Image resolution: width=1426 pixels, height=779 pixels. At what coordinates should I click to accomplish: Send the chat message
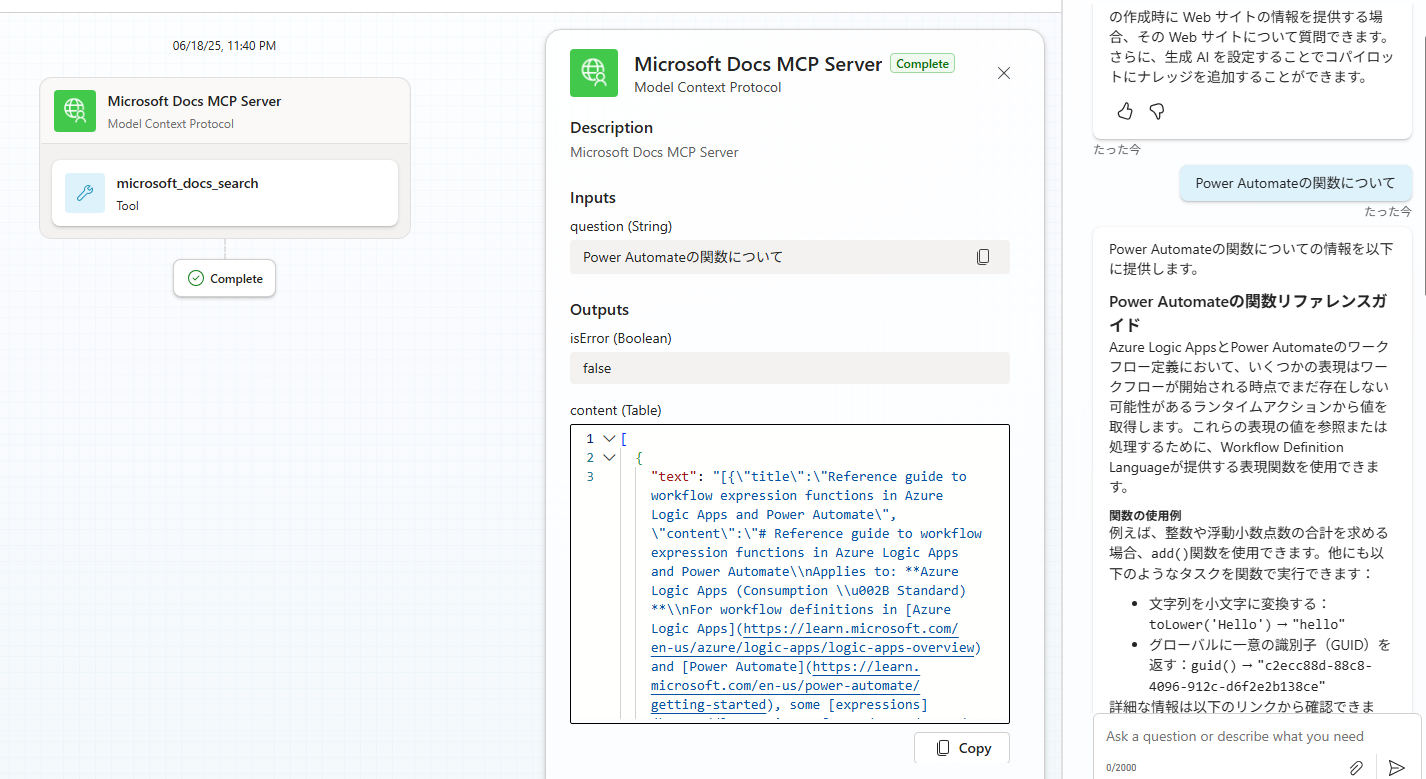(1396, 767)
